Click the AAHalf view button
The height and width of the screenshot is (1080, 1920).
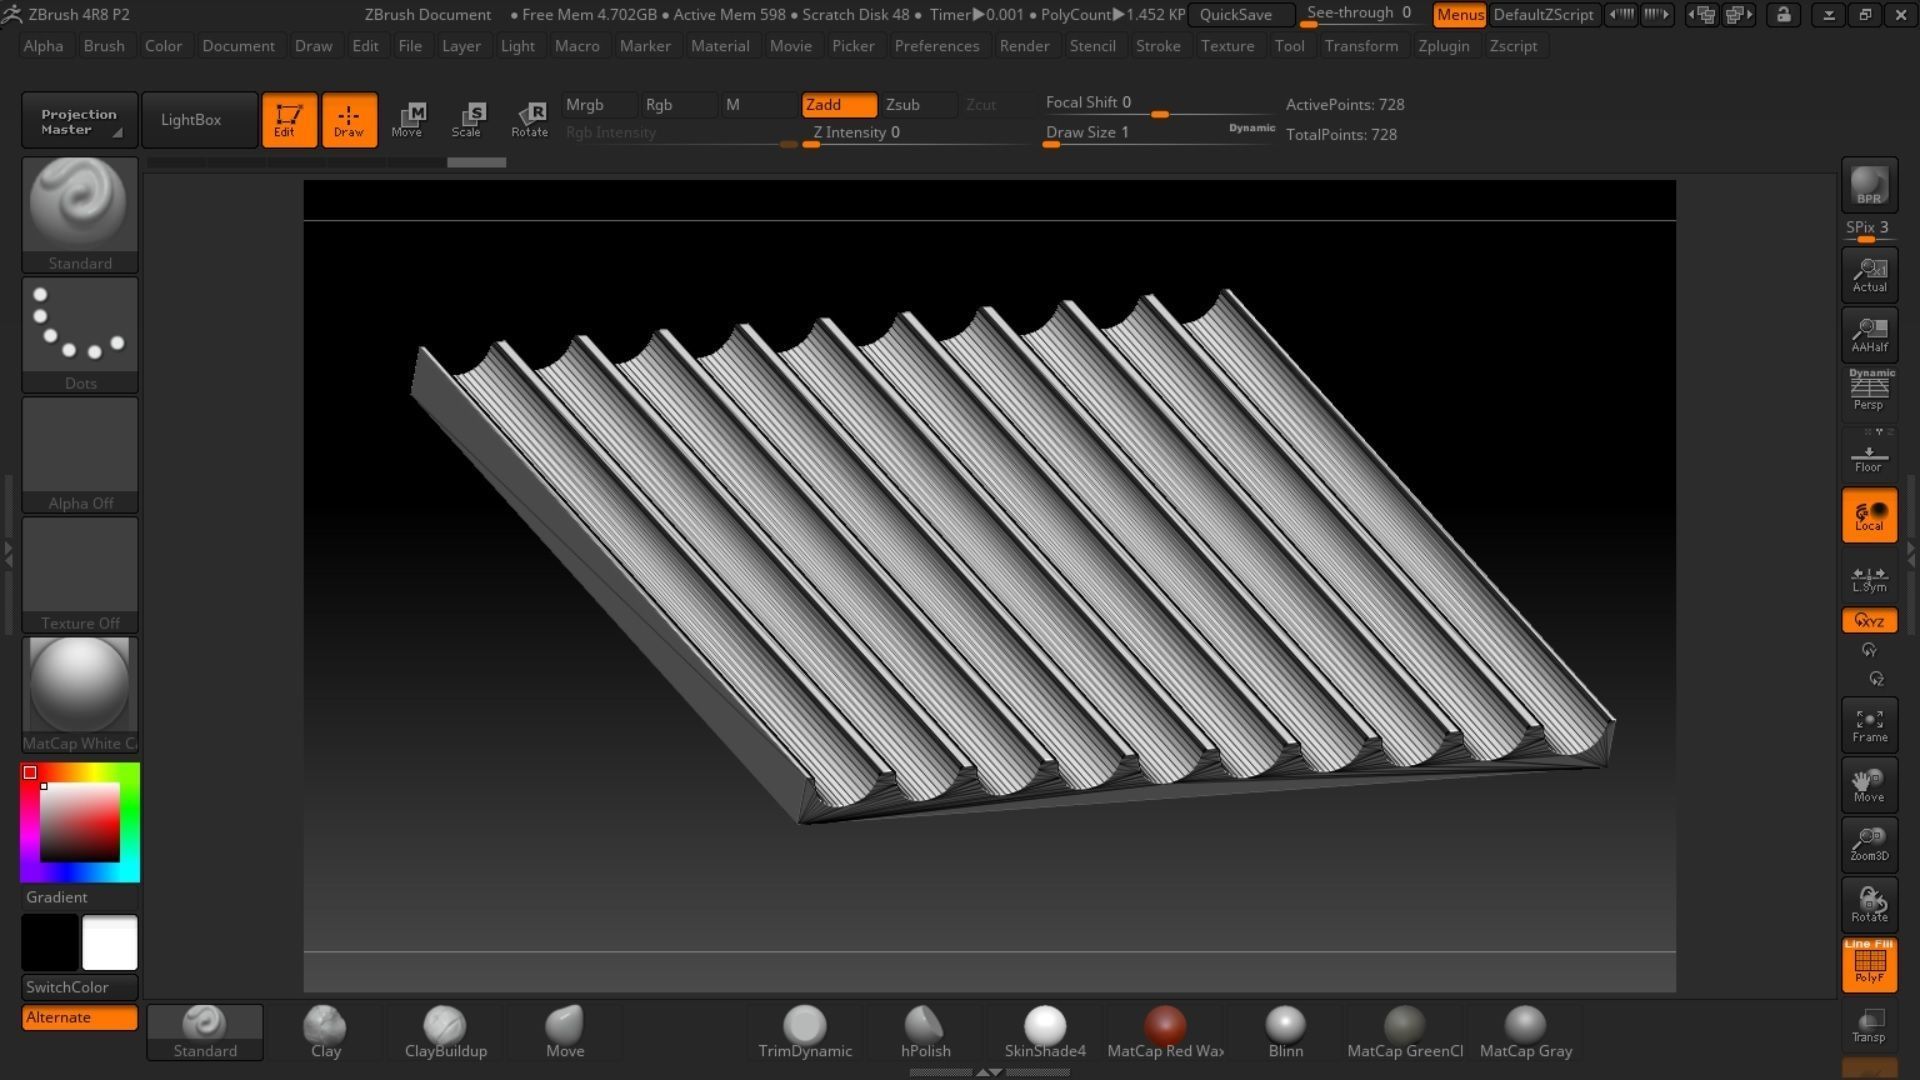[x=1869, y=334]
